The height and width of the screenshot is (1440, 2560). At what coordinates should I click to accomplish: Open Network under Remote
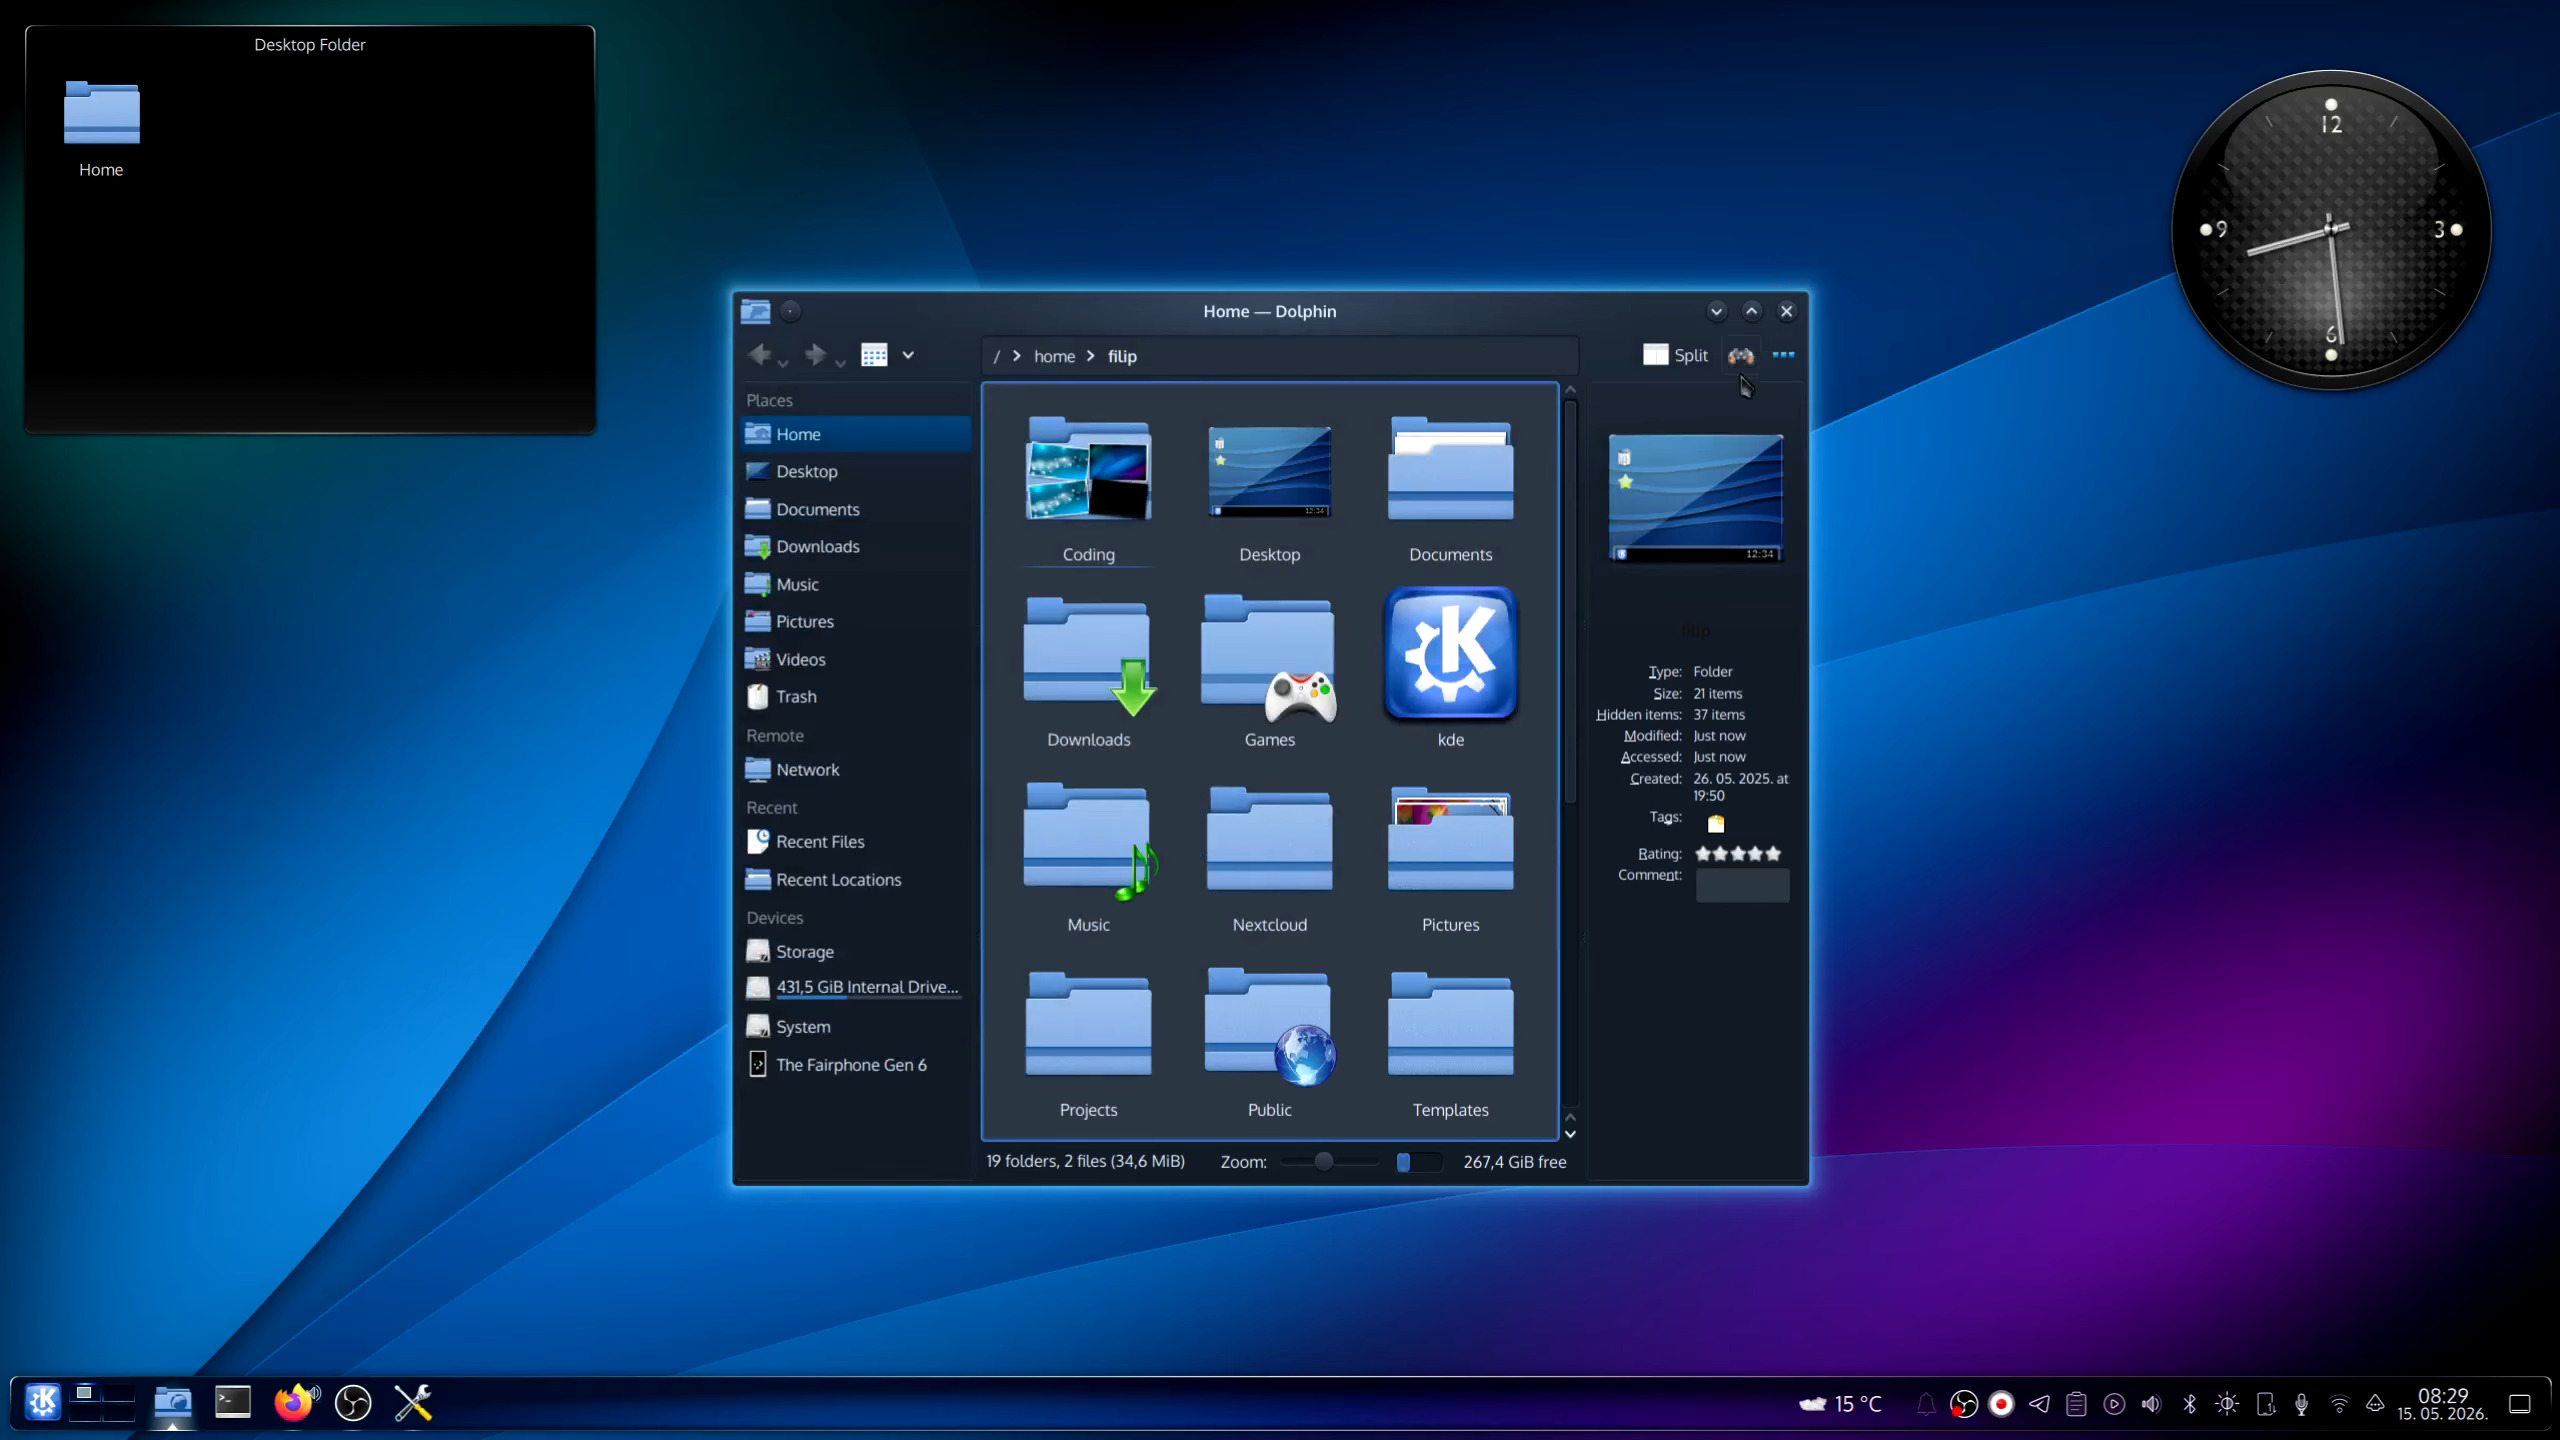(x=856, y=769)
